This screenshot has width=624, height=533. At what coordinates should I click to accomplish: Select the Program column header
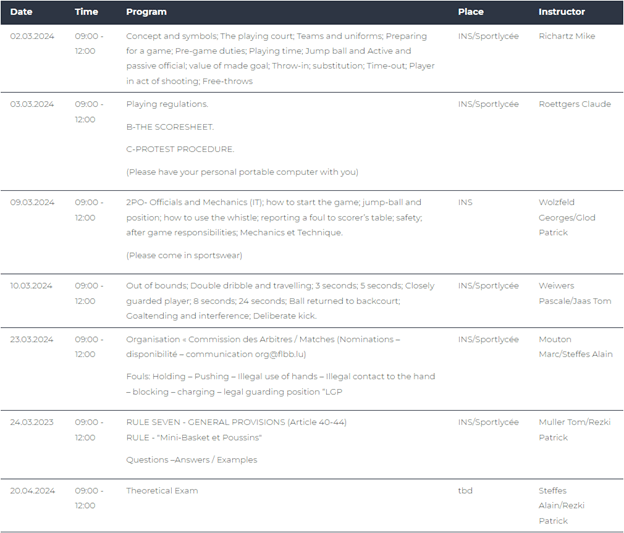point(146,12)
